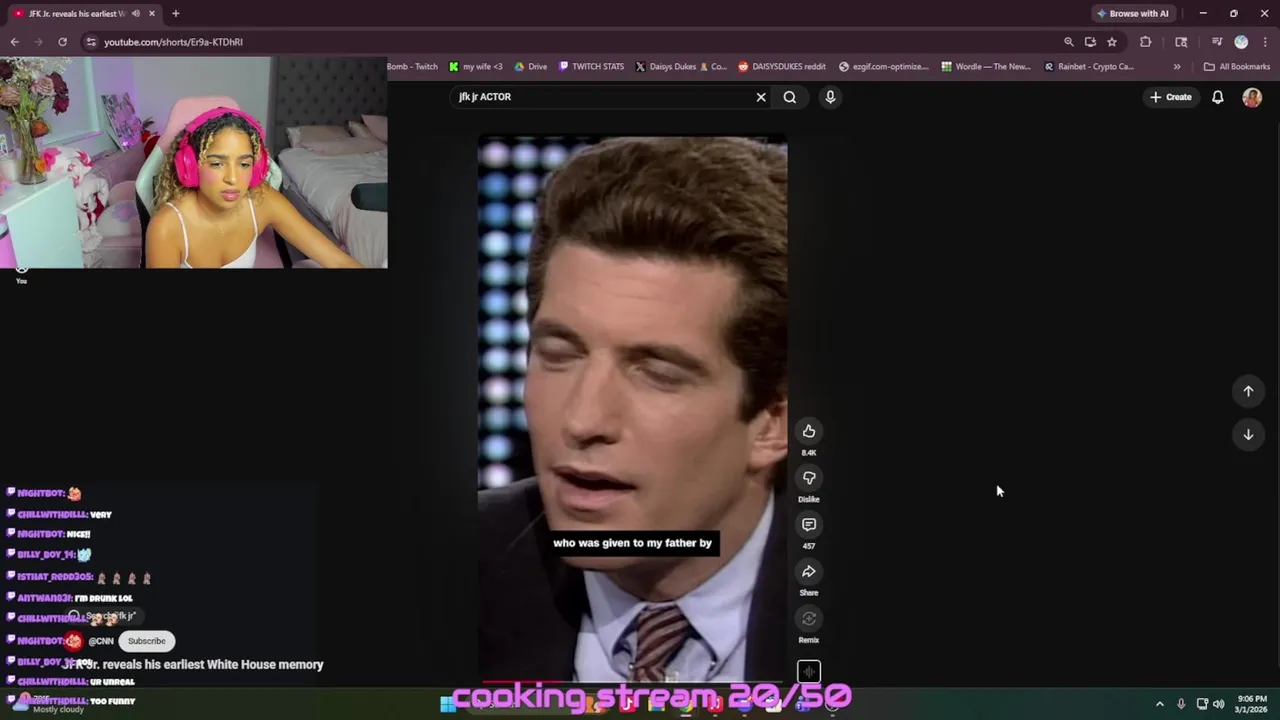Go to the next short arrow

[1248, 434]
